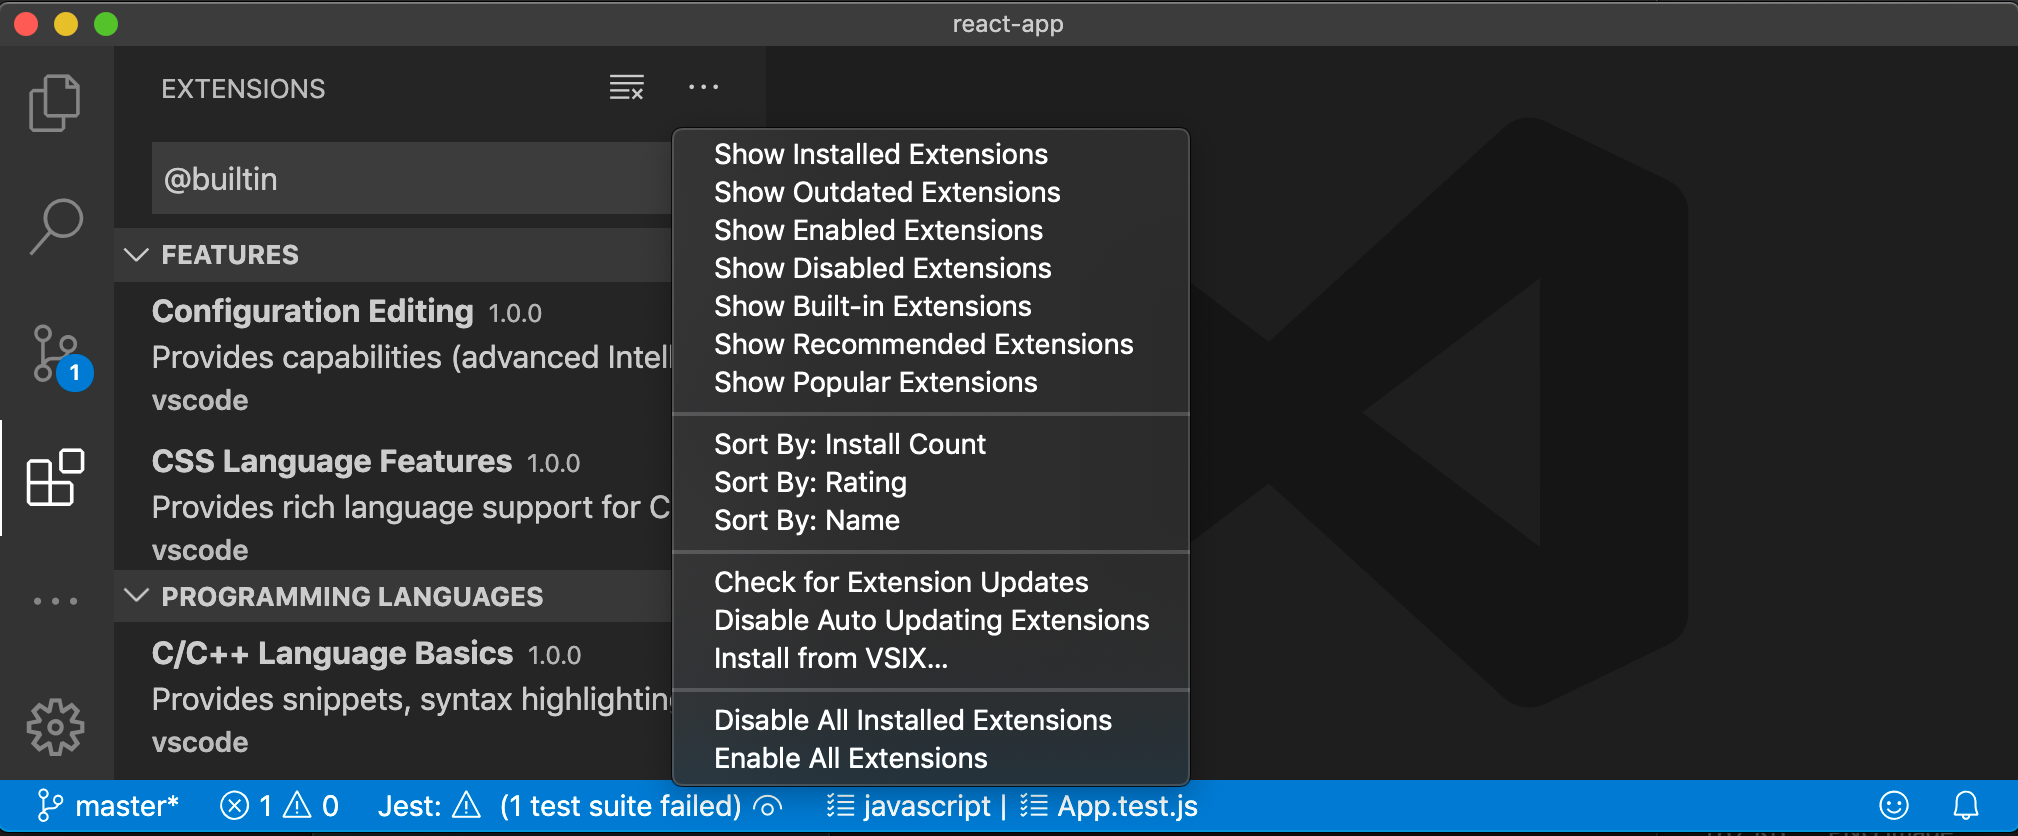Screen dimensions: 2018x836
Task: Open Problems via the error count icon
Action: click(x=246, y=805)
